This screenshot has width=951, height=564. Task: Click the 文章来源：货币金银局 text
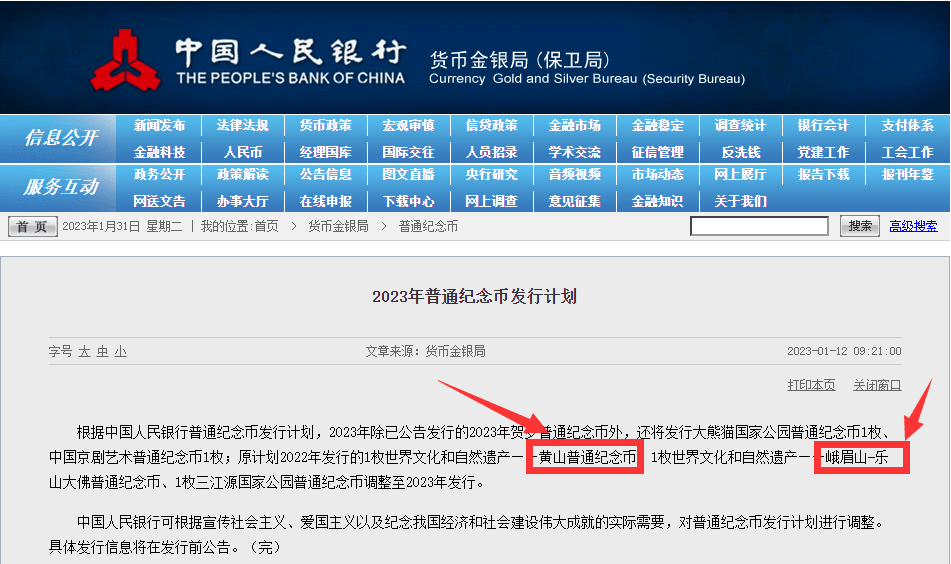coord(425,351)
